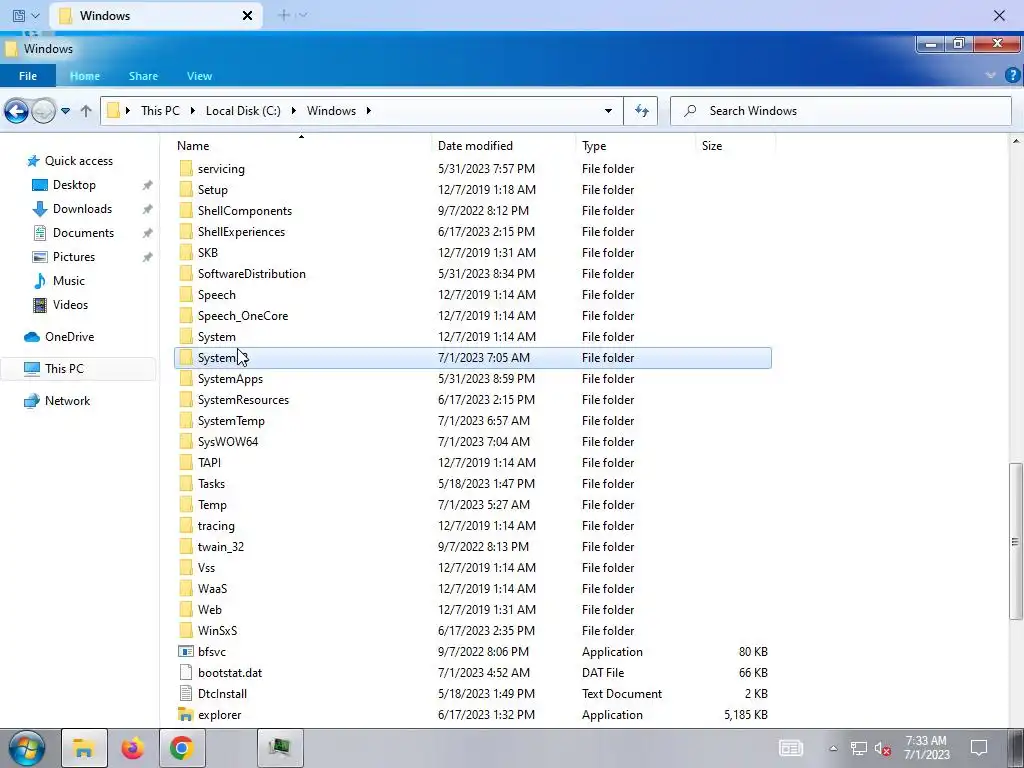
Task: Select OneDrive in the navigation pane
Action: pos(69,337)
